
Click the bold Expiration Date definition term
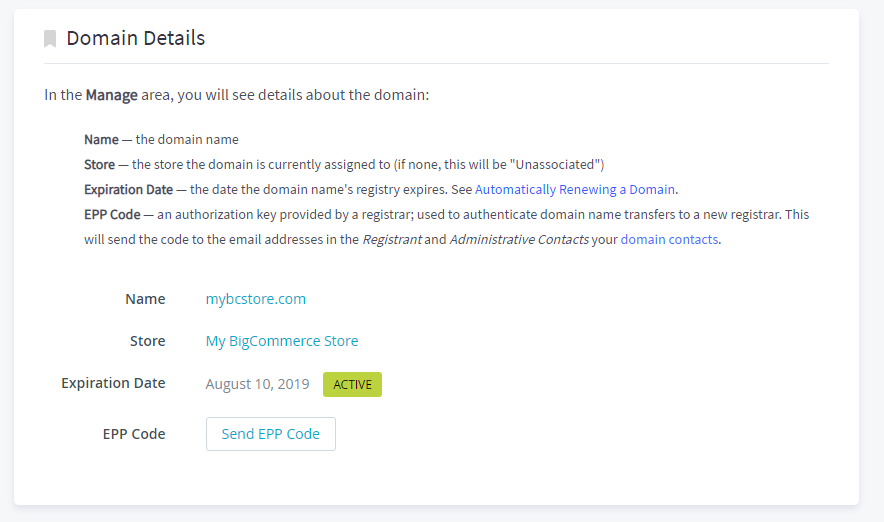click(x=129, y=189)
